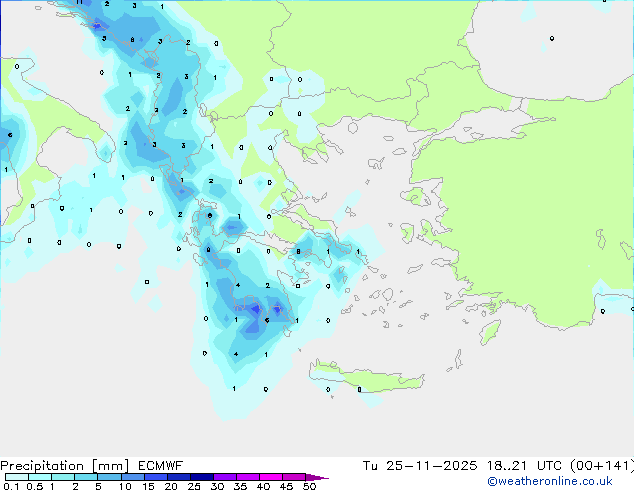Click the '(00+141)' forecast offset text
The image size is (634, 490).
click(602, 466)
